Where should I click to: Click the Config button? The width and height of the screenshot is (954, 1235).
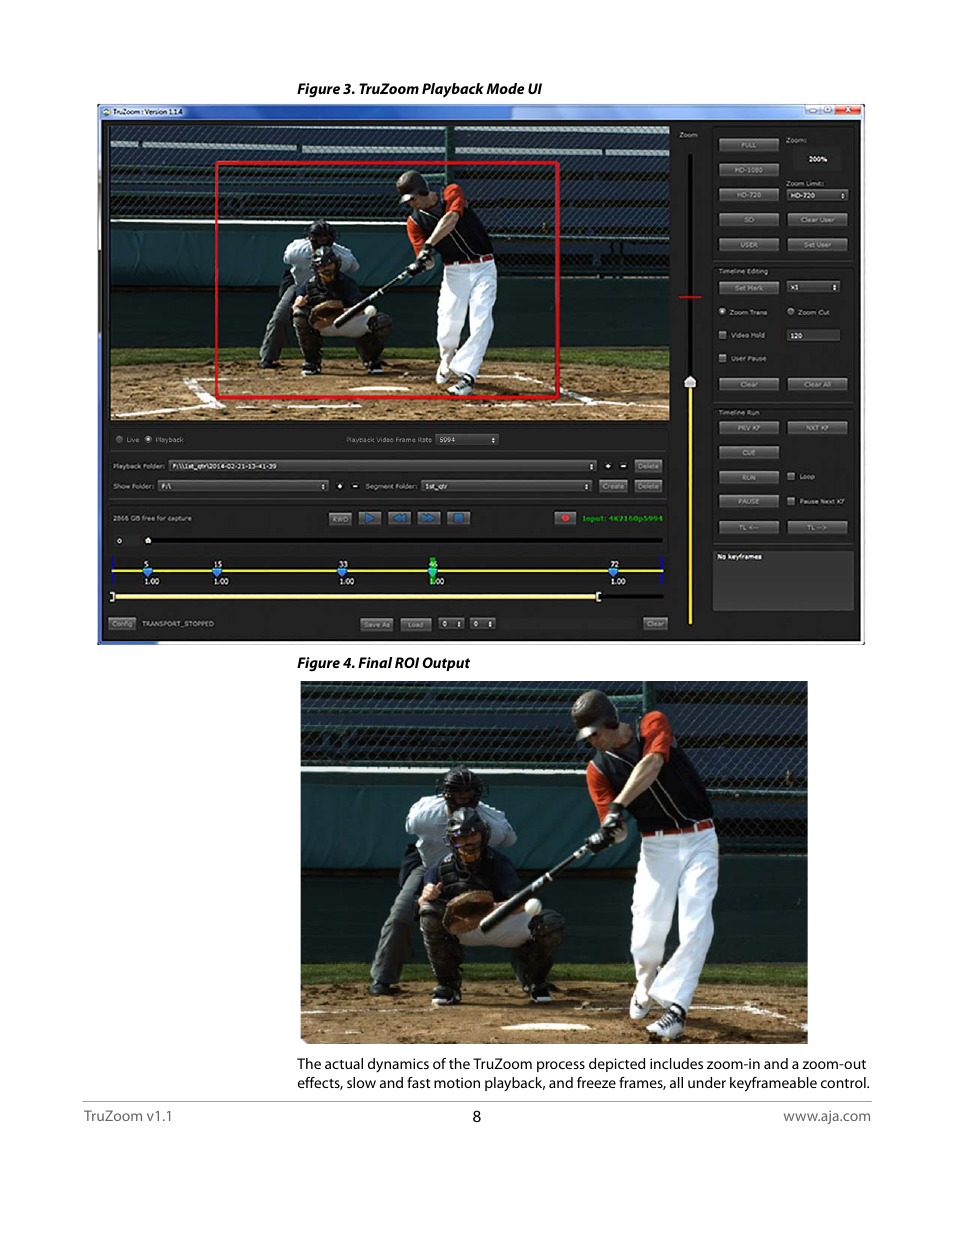pyautogui.click(x=122, y=623)
